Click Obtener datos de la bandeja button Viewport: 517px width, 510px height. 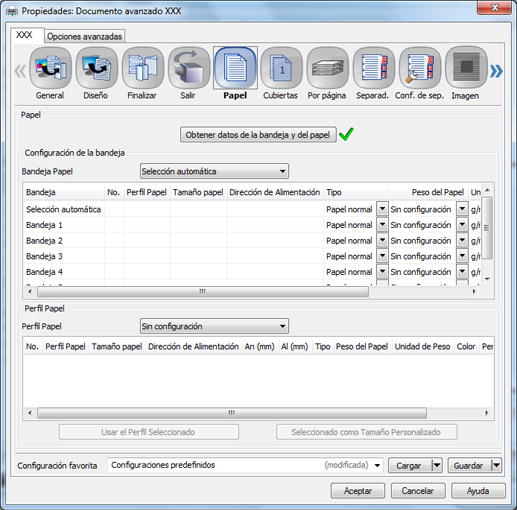click(x=258, y=135)
